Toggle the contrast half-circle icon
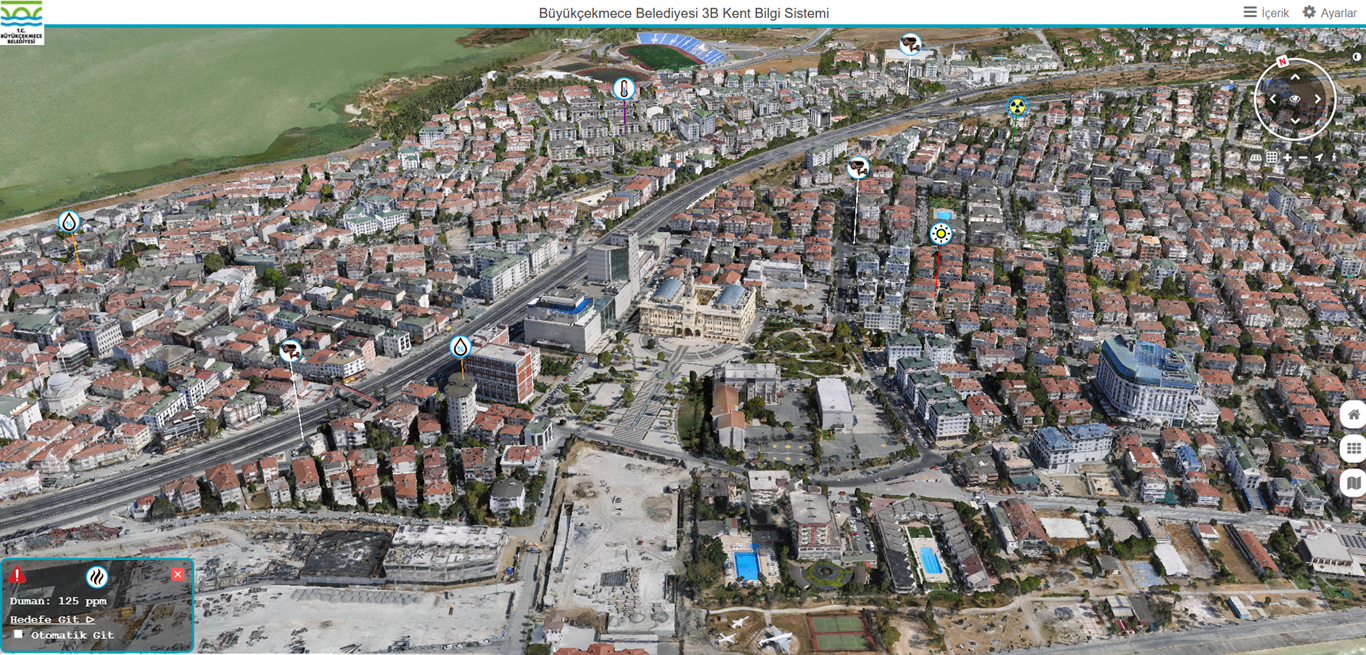The width and height of the screenshot is (1366, 655). coord(1359,58)
